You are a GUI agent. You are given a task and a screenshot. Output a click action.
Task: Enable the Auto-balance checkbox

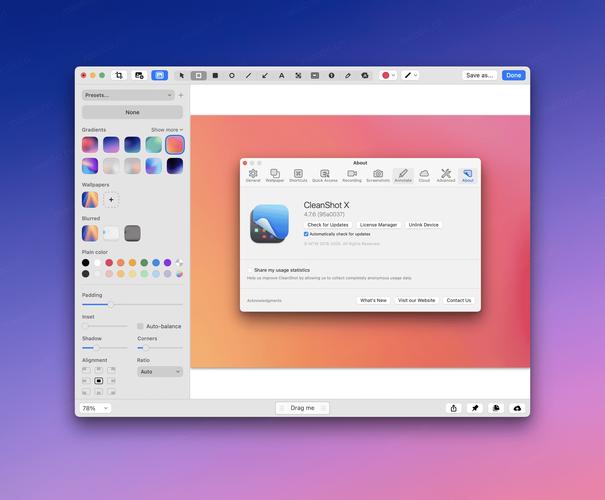tap(140, 326)
